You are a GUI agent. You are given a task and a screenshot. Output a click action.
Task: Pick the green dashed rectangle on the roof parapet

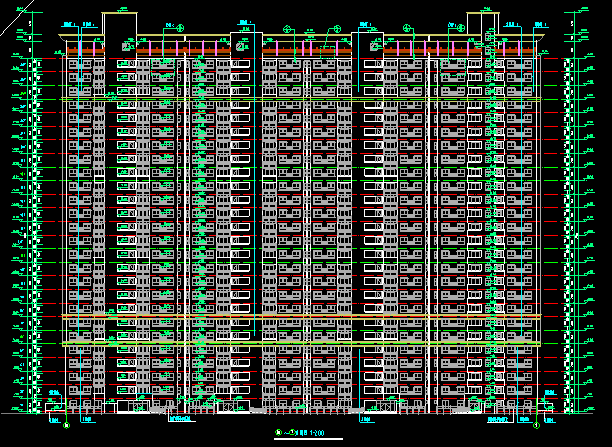click(328, 53)
